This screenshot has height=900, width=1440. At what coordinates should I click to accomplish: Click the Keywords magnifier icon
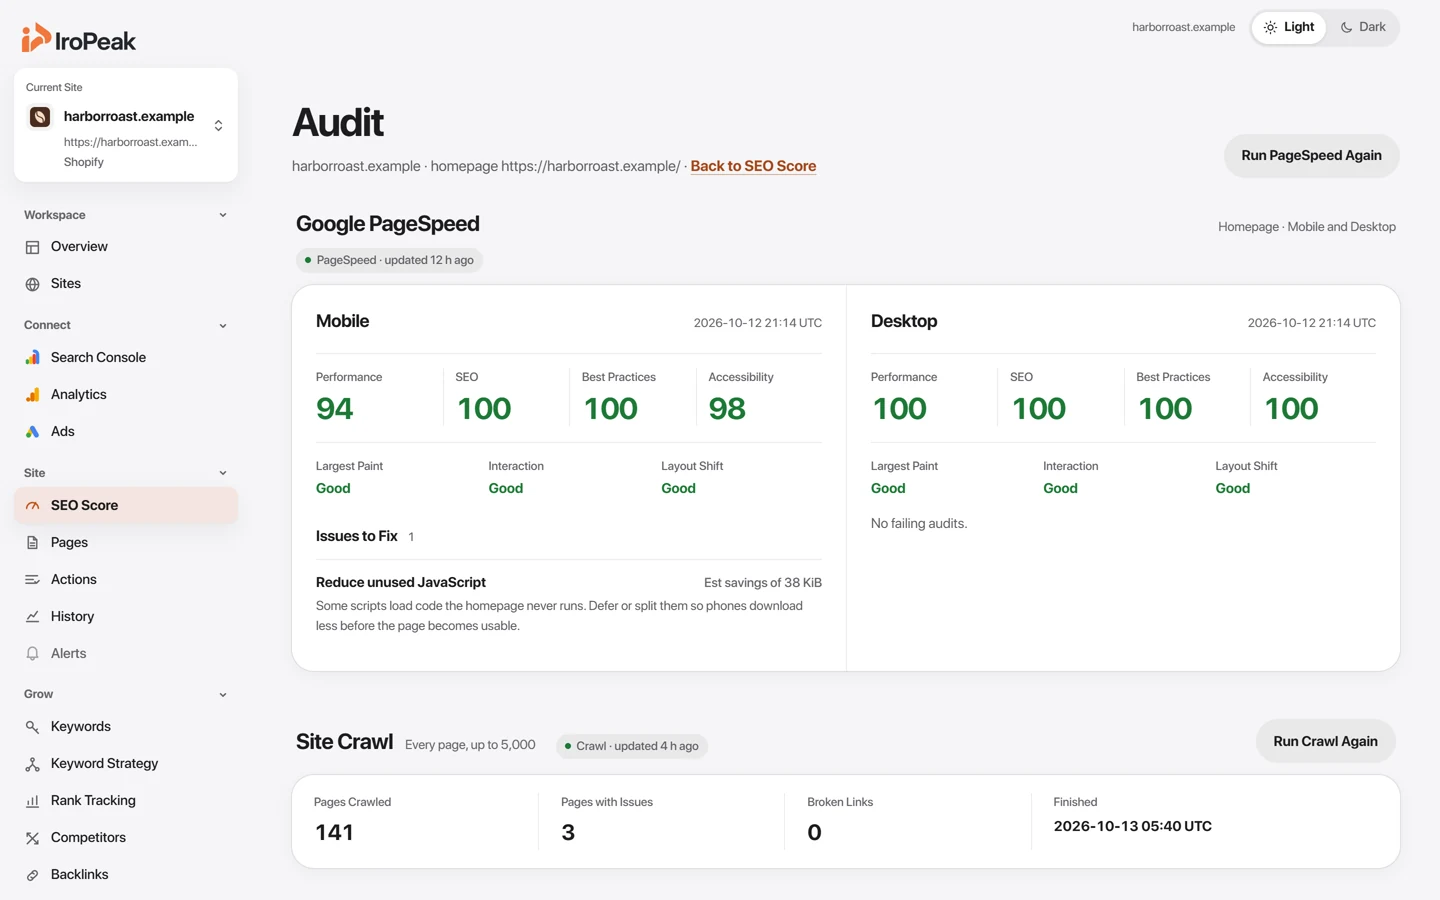32,727
